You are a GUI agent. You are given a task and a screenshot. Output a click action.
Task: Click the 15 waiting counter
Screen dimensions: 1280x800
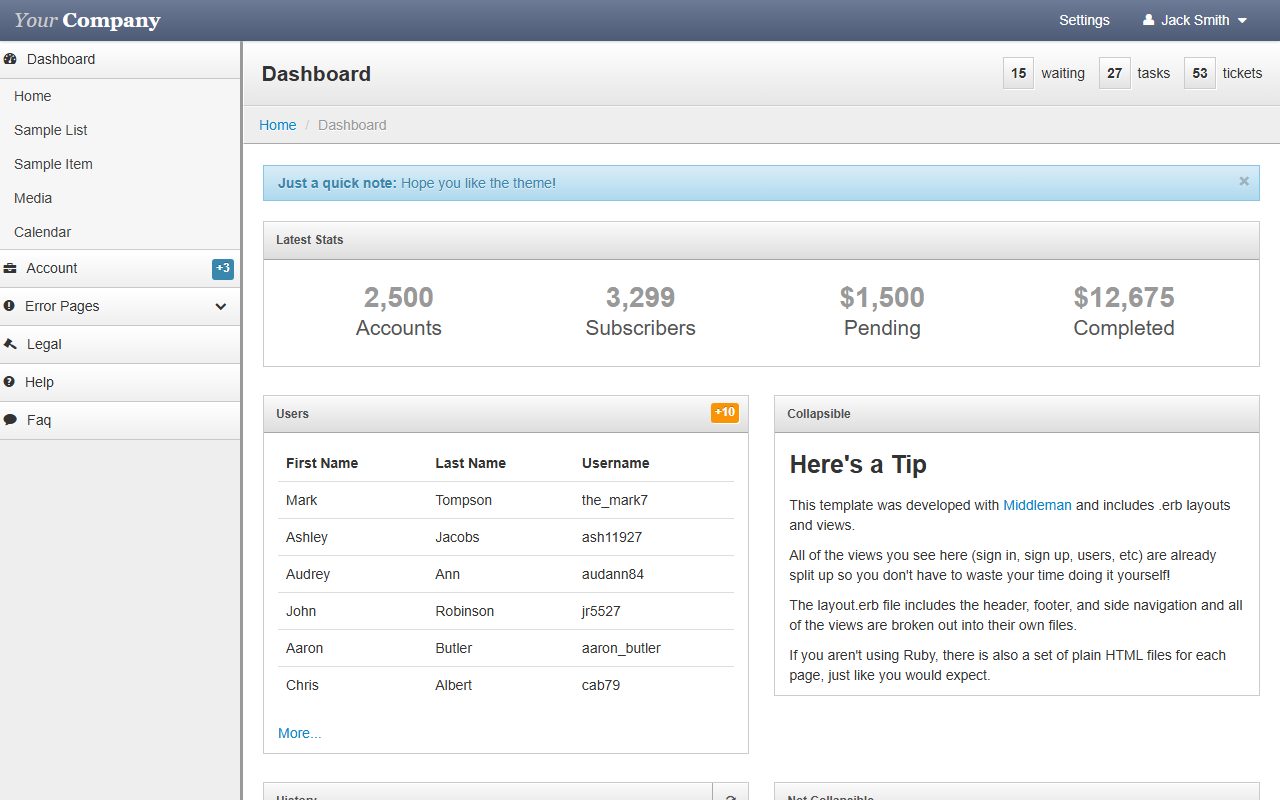[x=1044, y=73]
